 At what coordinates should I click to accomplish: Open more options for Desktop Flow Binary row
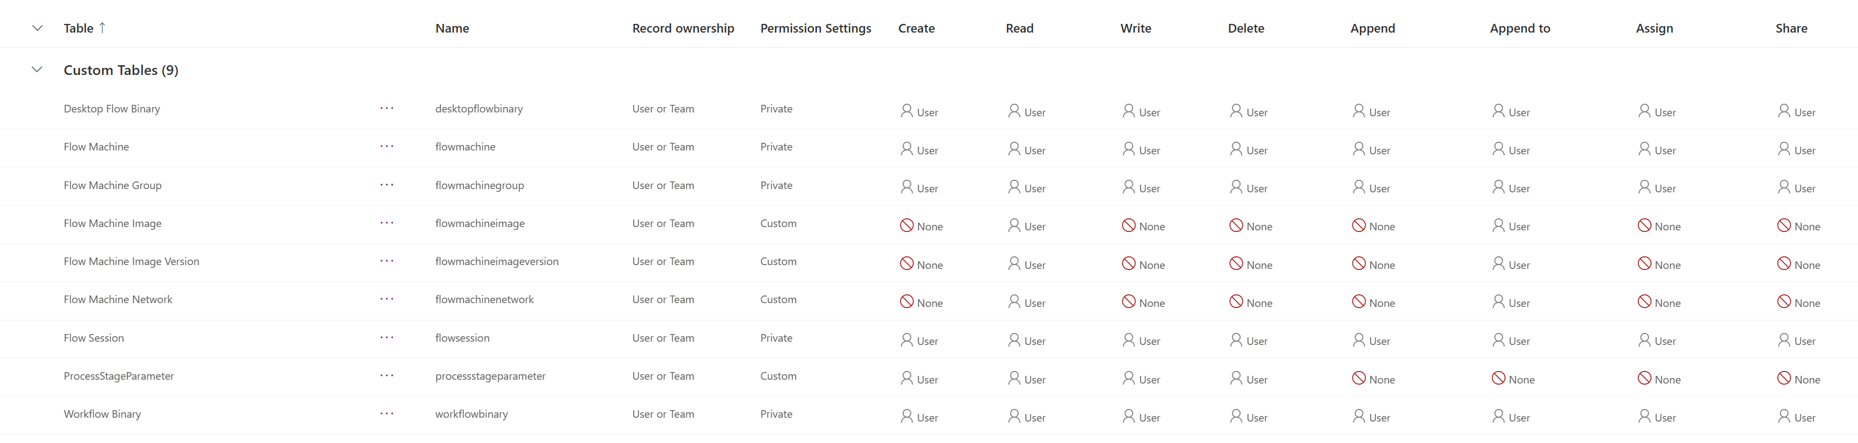coord(387,109)
